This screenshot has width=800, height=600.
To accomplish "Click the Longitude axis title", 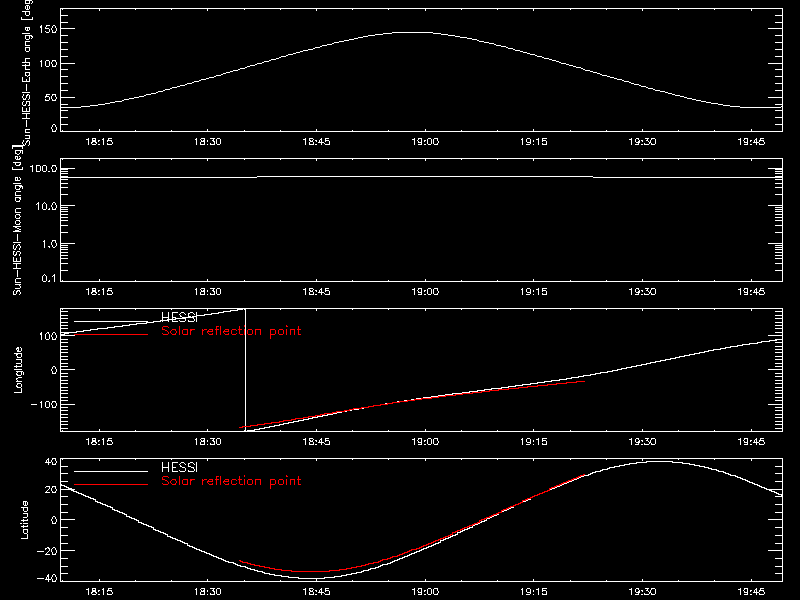I will coord(18,370).
